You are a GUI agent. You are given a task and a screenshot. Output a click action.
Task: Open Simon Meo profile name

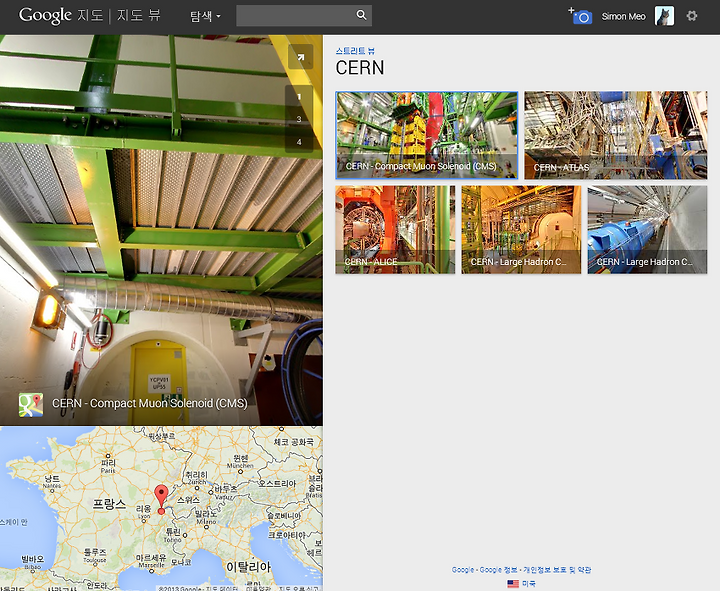coord(623,17)
